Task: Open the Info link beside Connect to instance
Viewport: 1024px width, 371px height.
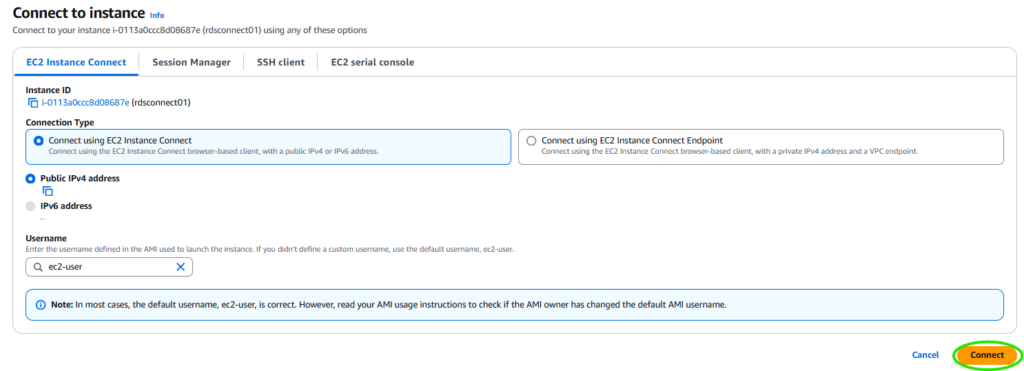Action: tap(157, 14)
